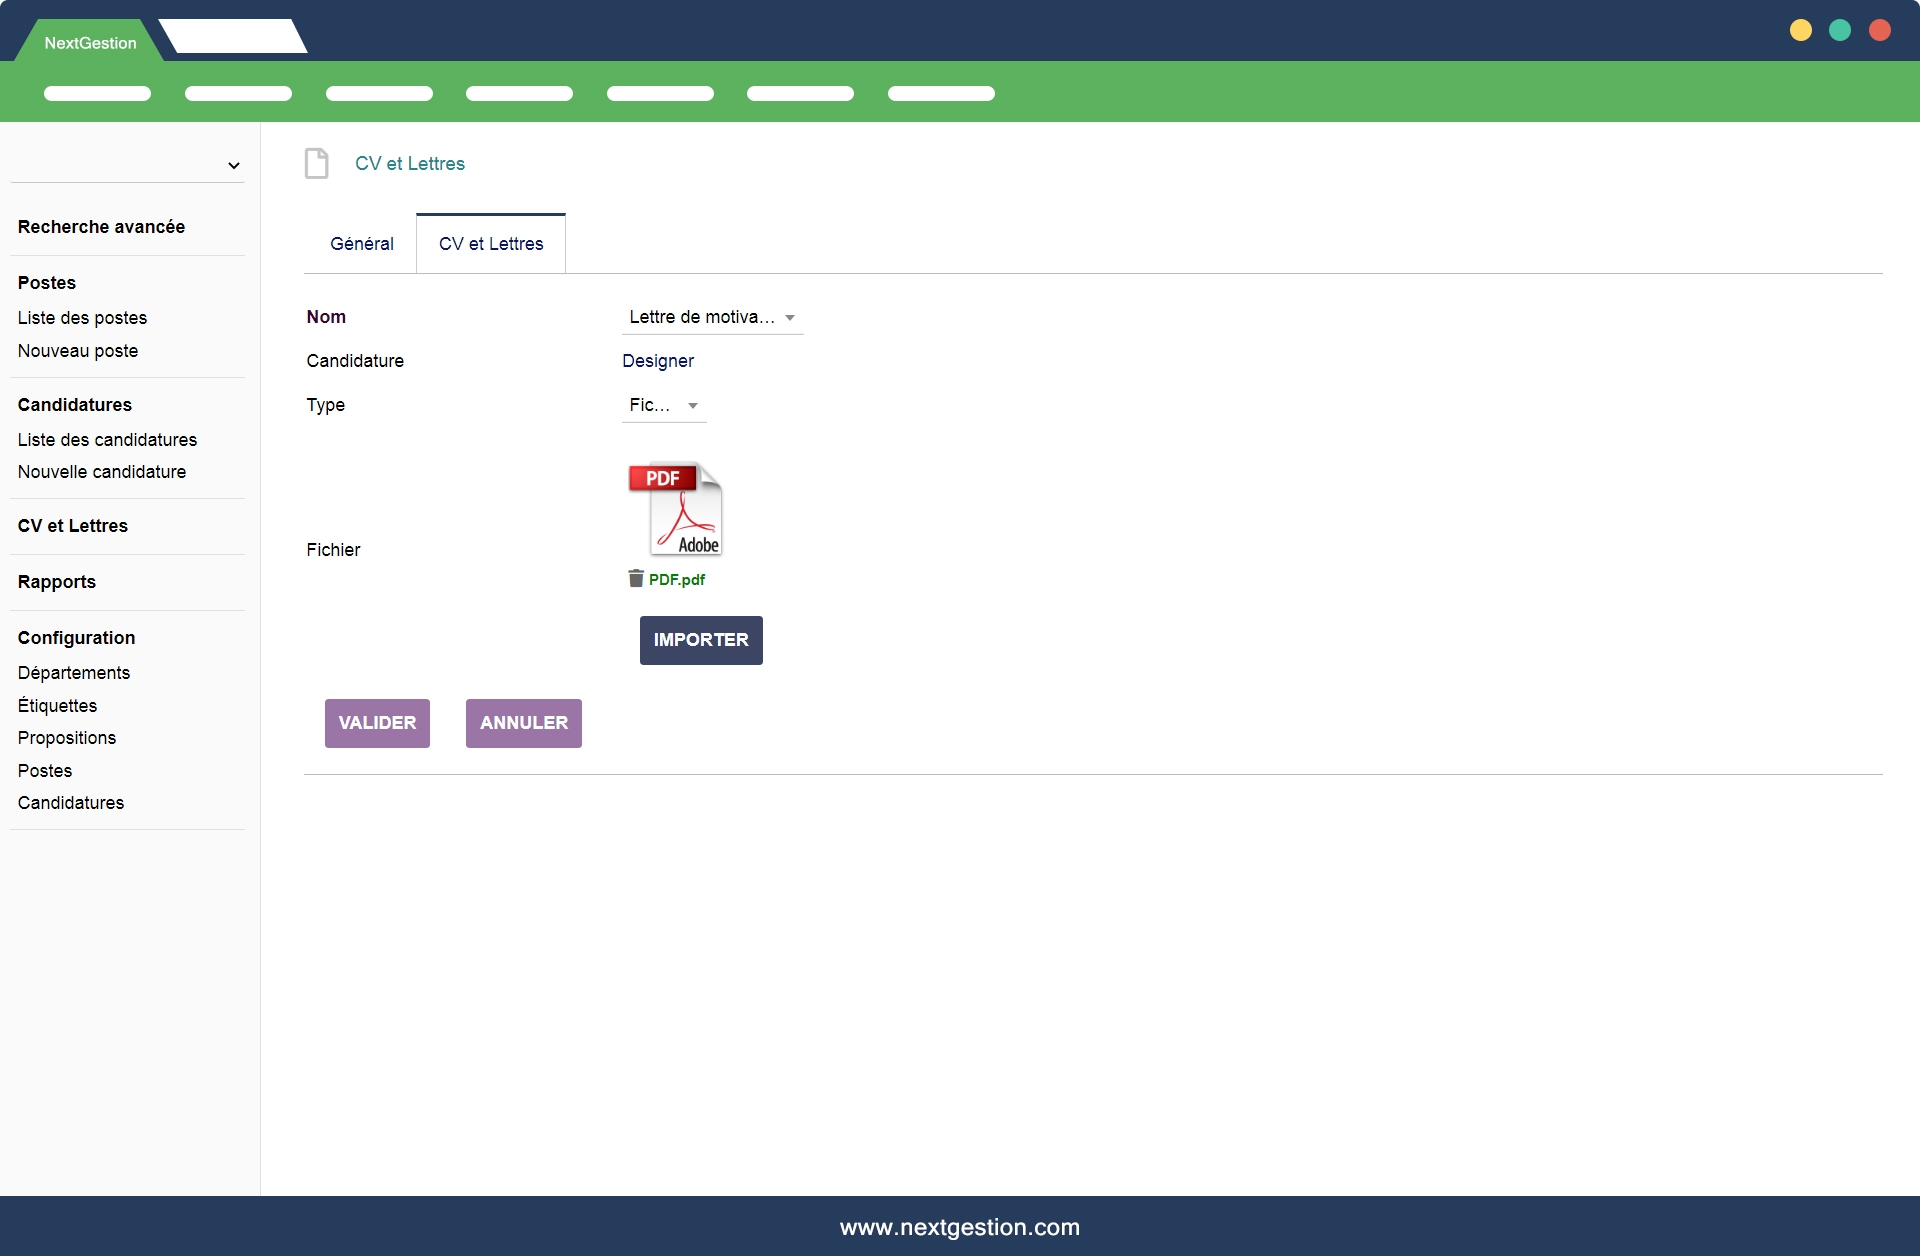
Task: Click the green window control circle
Action: [x=1840, y=30]
